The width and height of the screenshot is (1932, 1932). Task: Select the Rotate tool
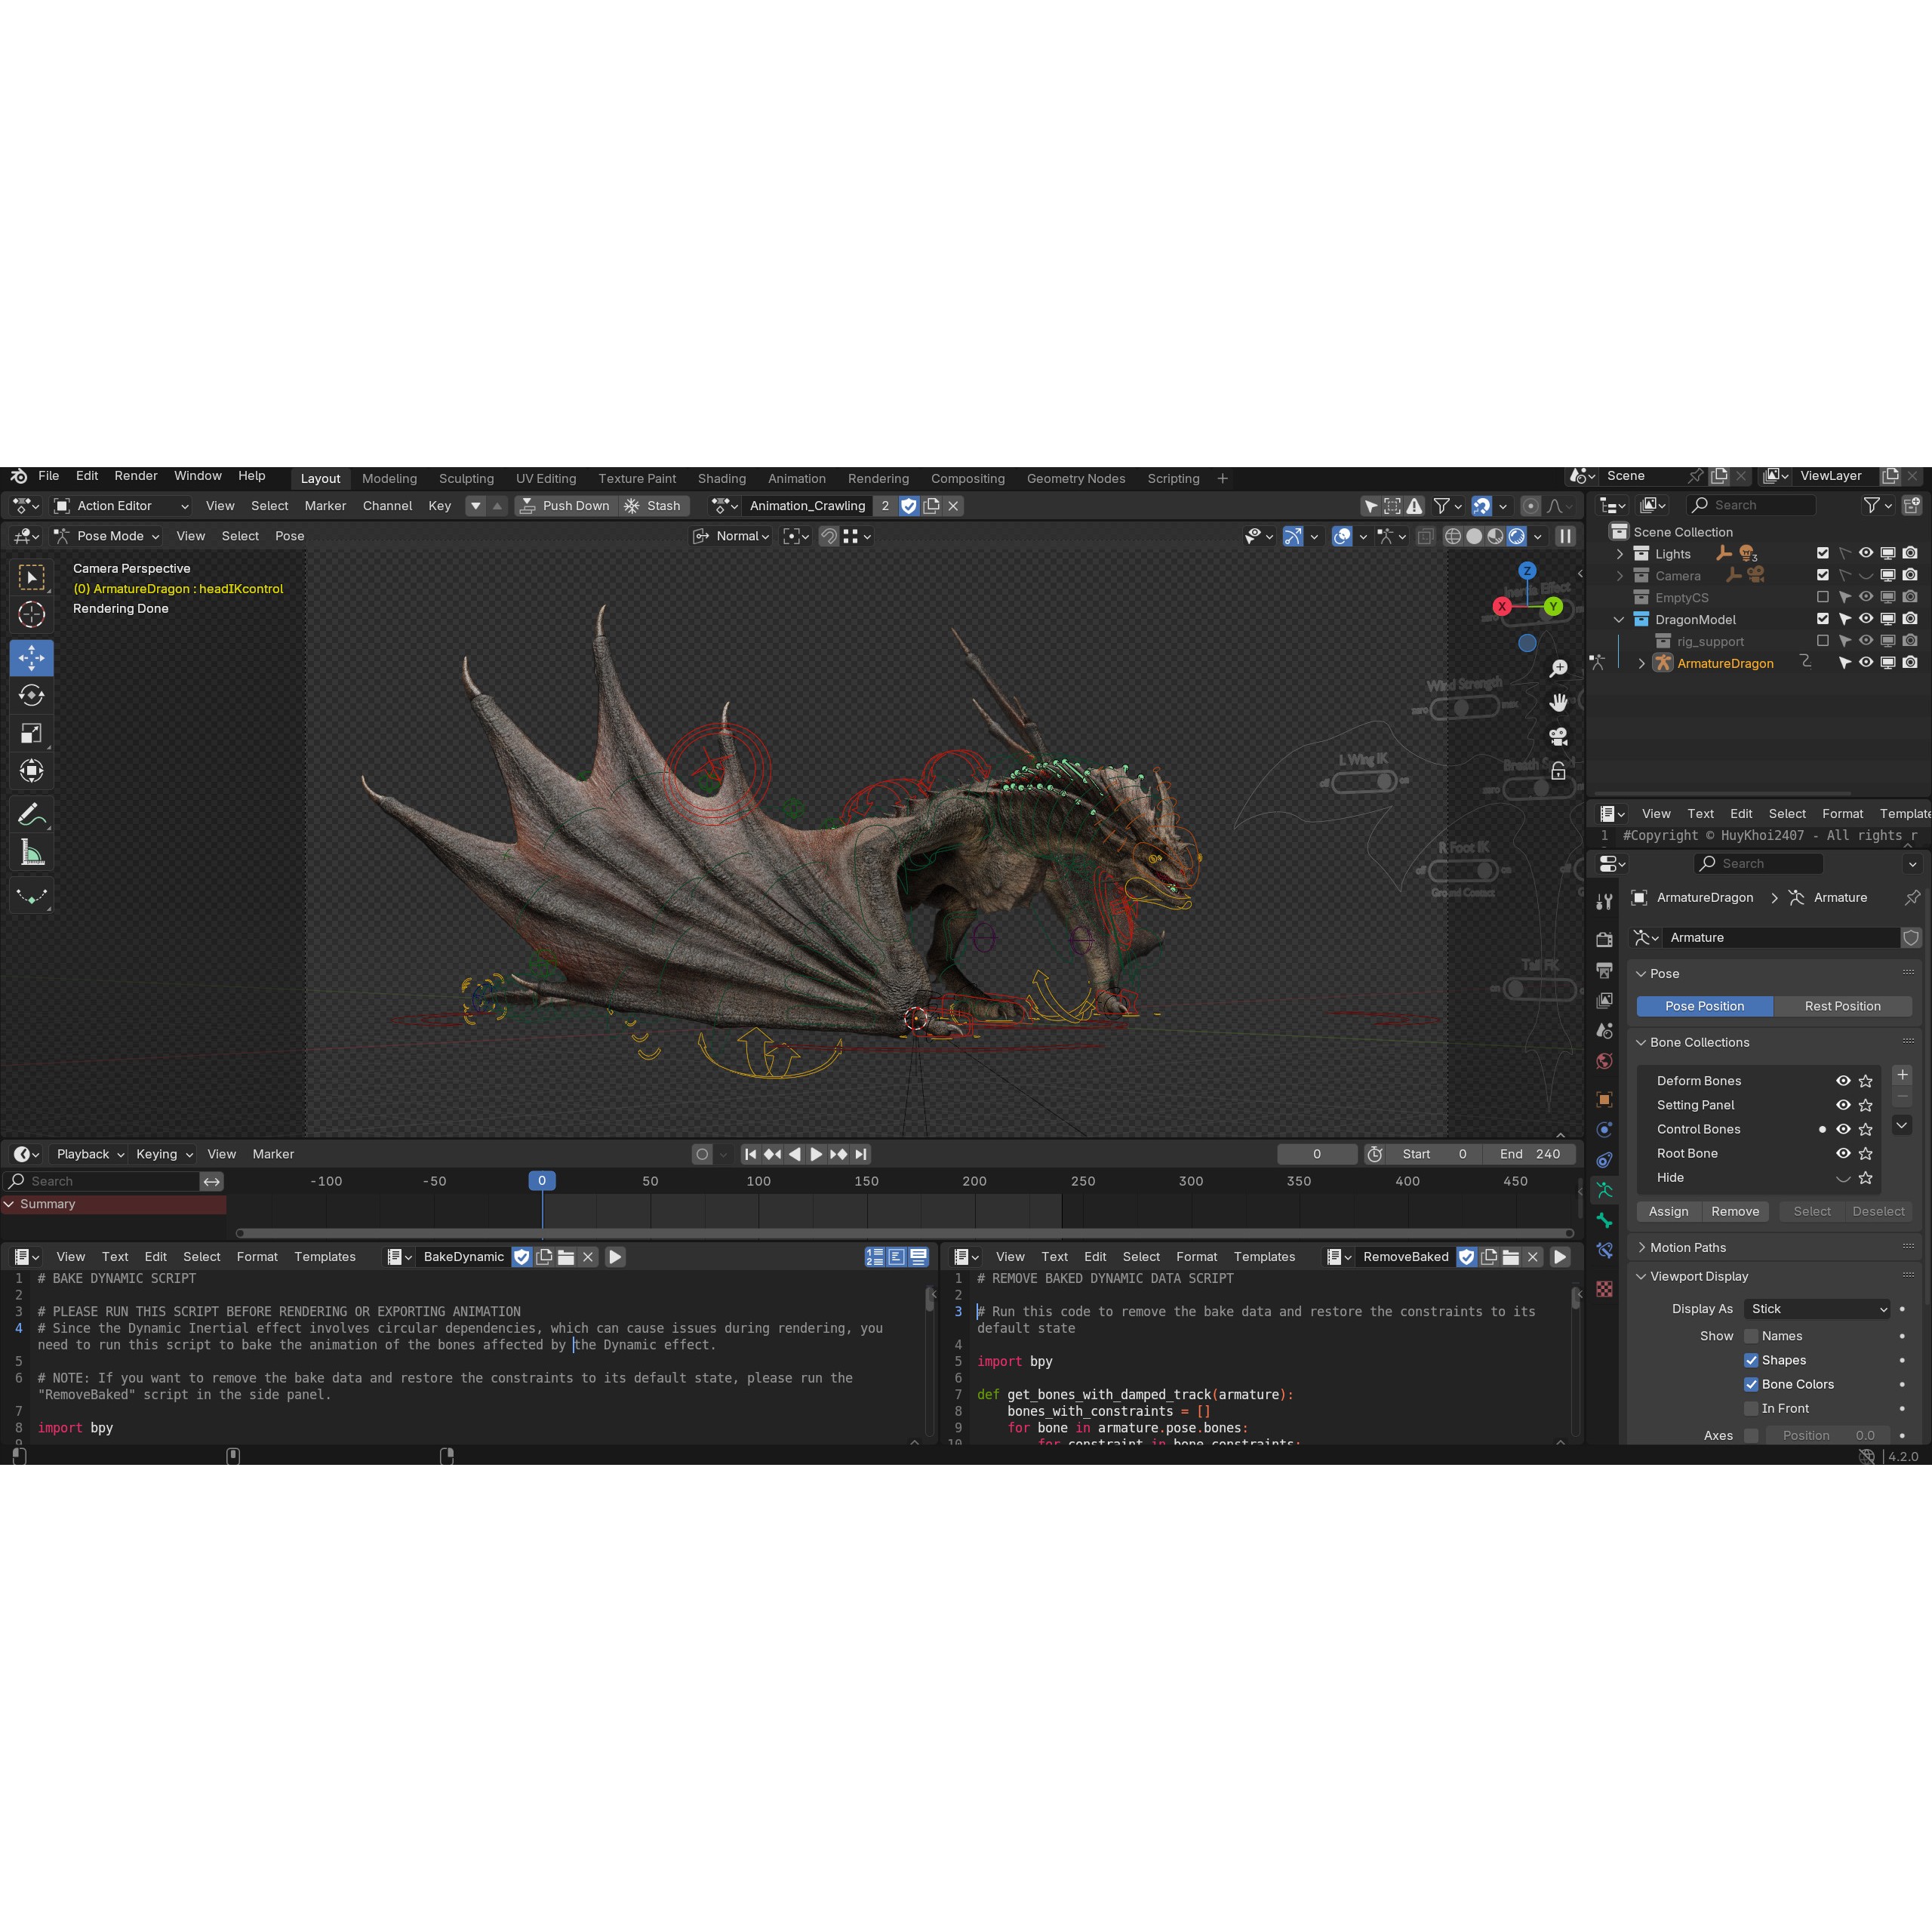pos(31,695)
